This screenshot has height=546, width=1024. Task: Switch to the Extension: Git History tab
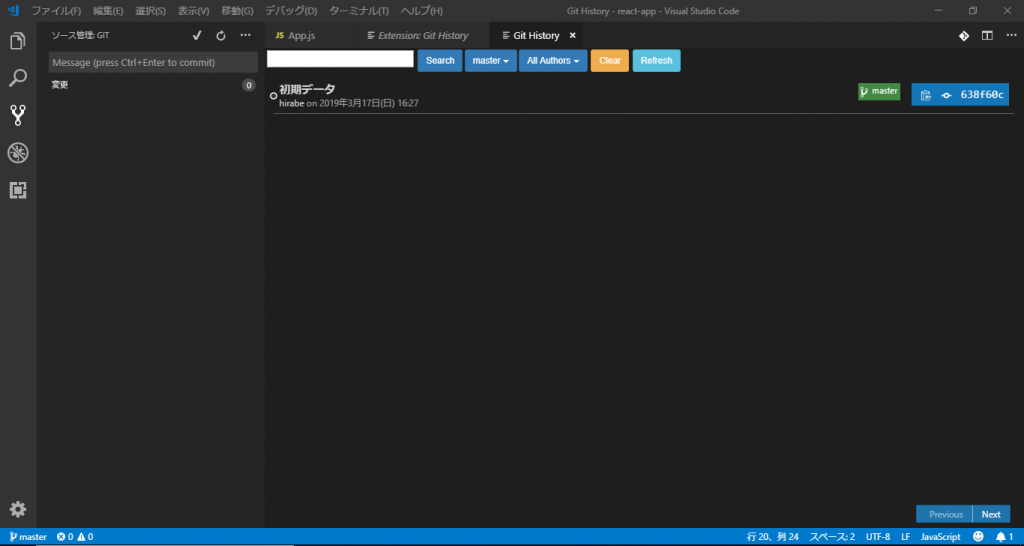pyautogui.click(x=422, y=35)
